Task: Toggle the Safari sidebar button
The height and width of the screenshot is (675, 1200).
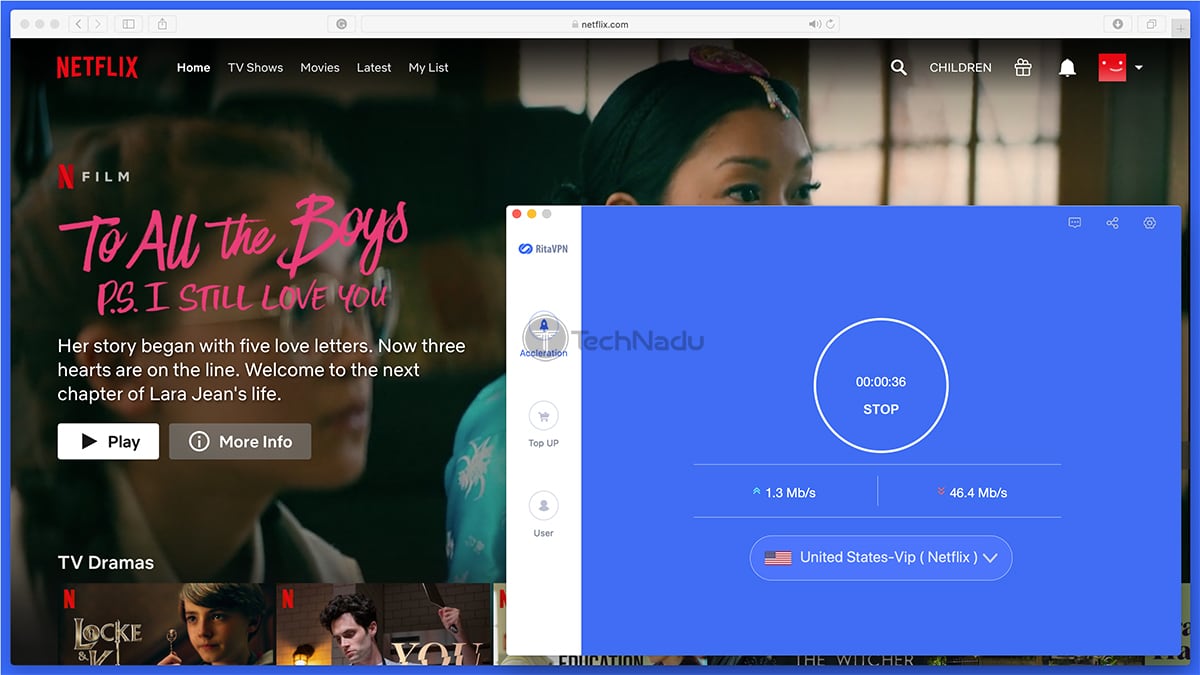Action: [x=128, y=24]
